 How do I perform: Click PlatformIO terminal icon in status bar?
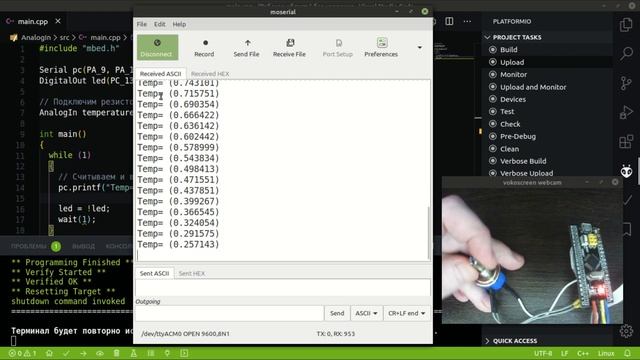[x=184, y=353]
